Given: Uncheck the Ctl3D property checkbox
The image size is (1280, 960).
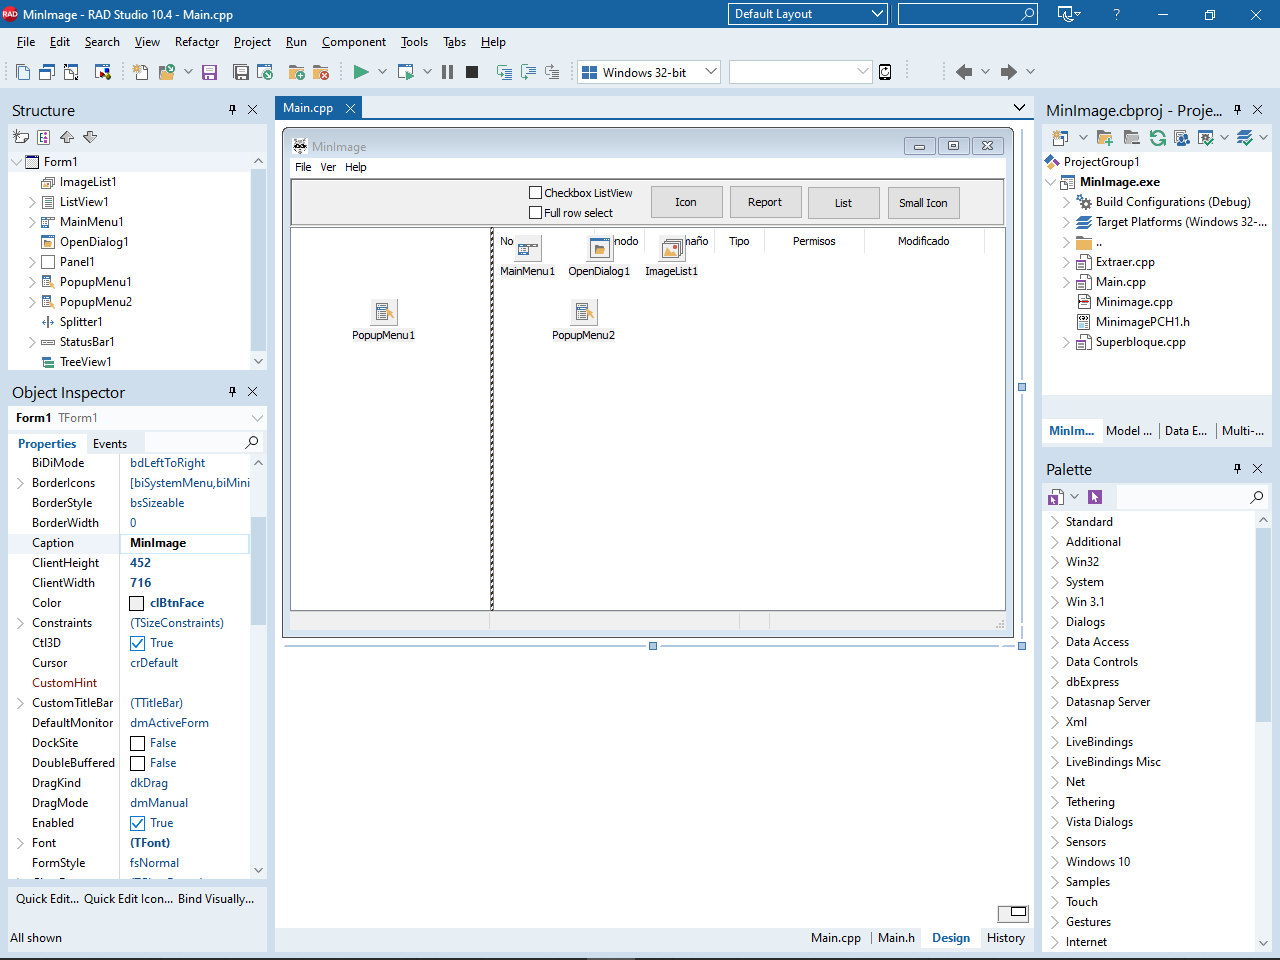Looking at the screenshot, I should pos(138,643).
